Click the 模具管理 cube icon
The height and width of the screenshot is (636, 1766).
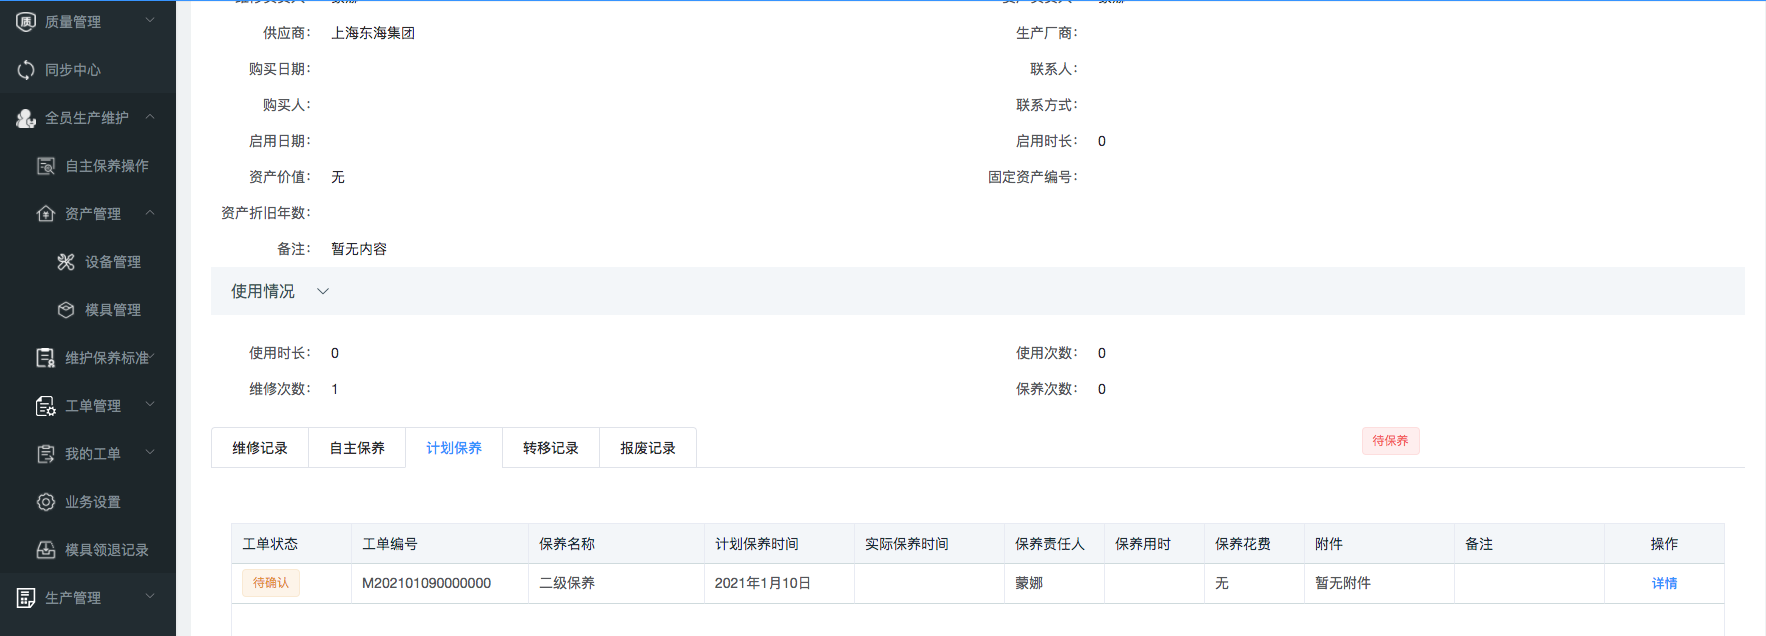pyautogui.click(x=66, y=310)
